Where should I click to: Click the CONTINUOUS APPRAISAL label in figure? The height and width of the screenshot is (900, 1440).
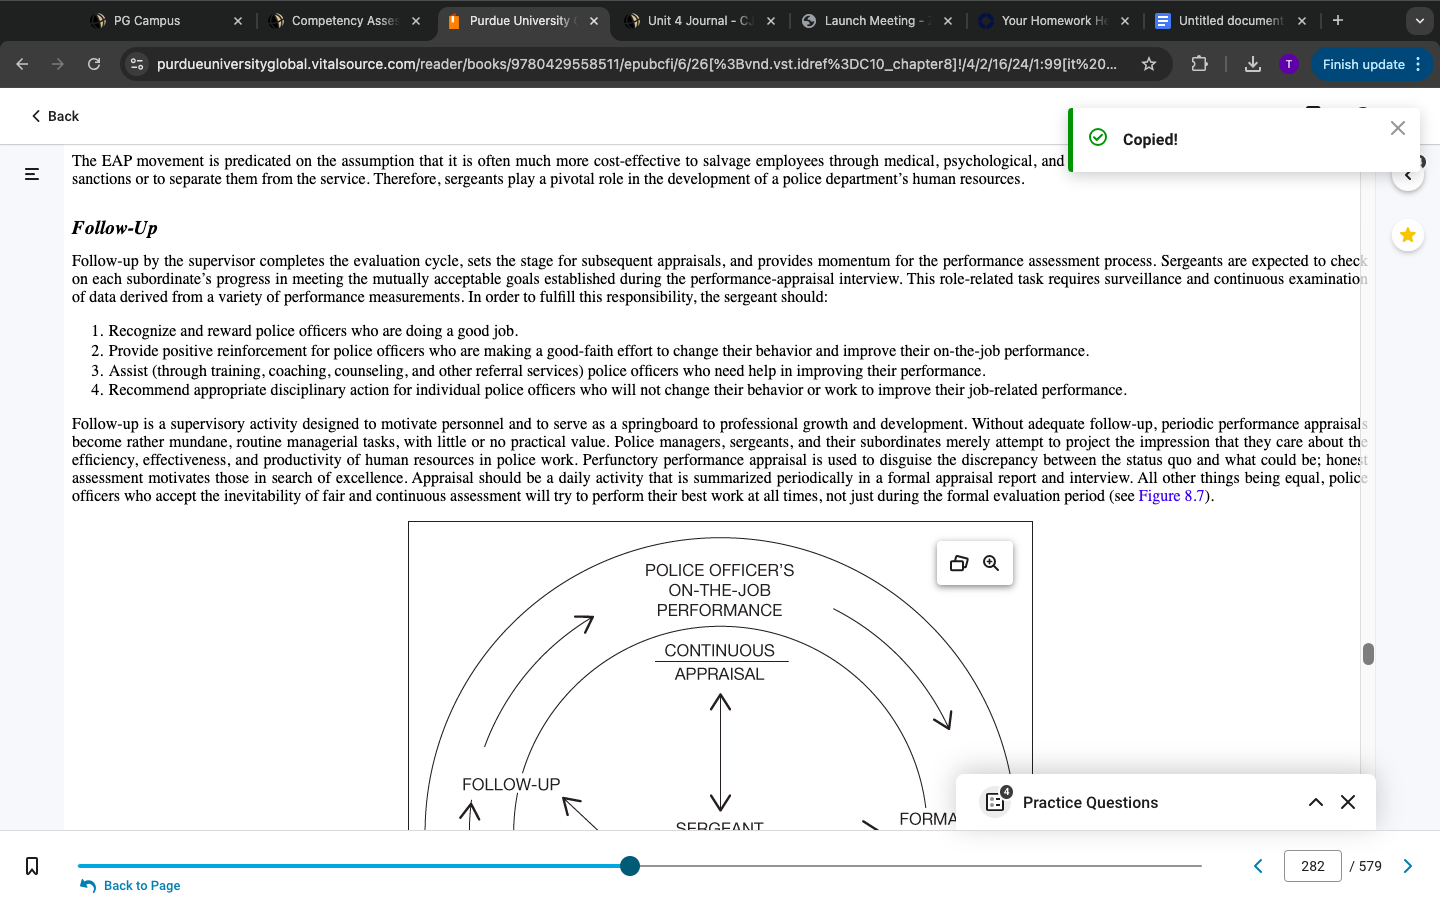point(720,662)
